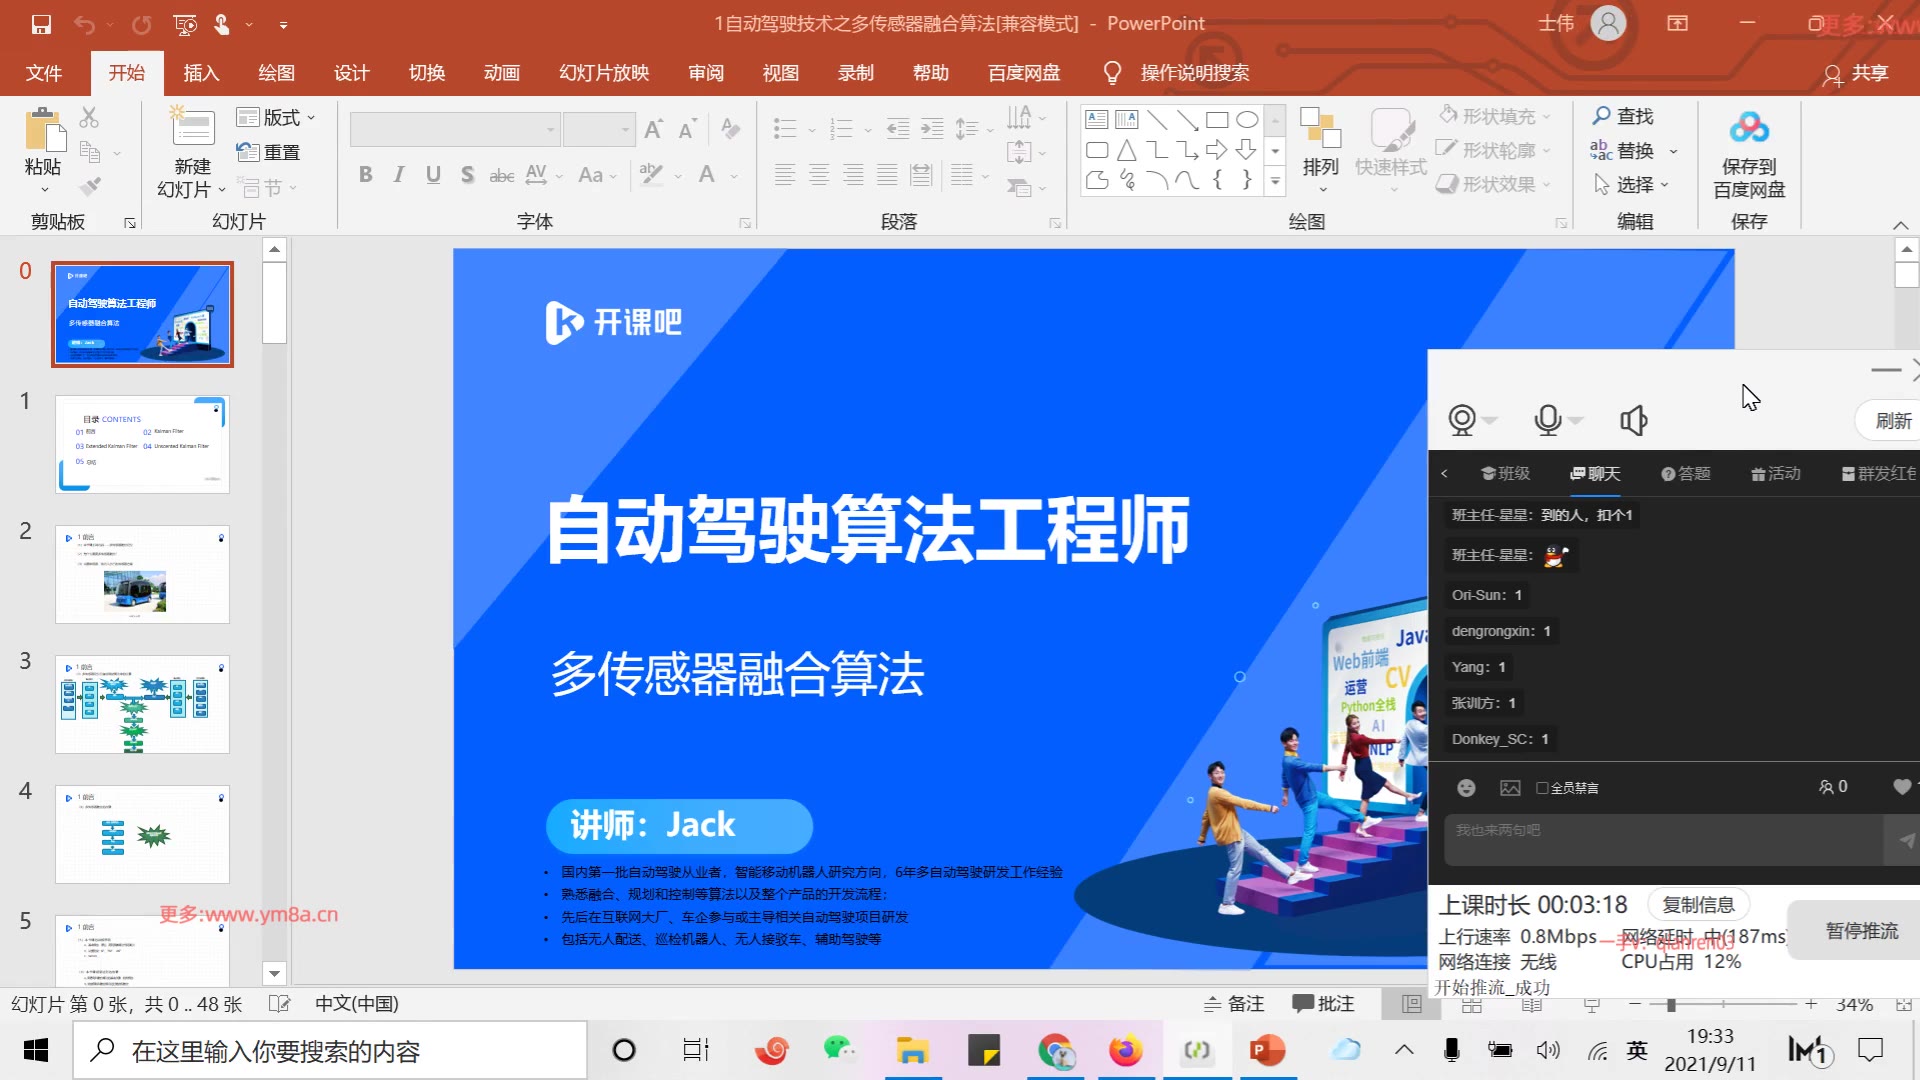Click the WeChat taskbar icon
The width and height of the screenshot is (1920, 1080).
(840, 1050)
